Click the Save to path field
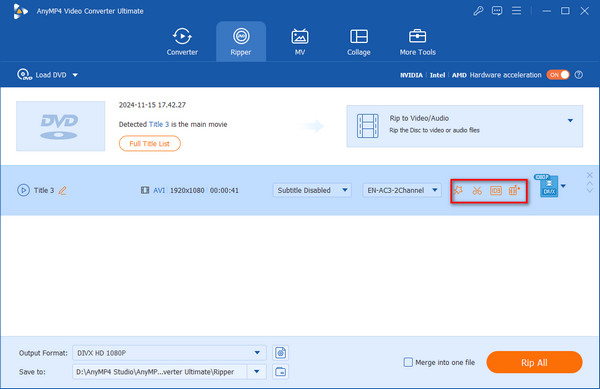Image resolution: width=600 pixels, height=389 pixels. tap(160, 371)
